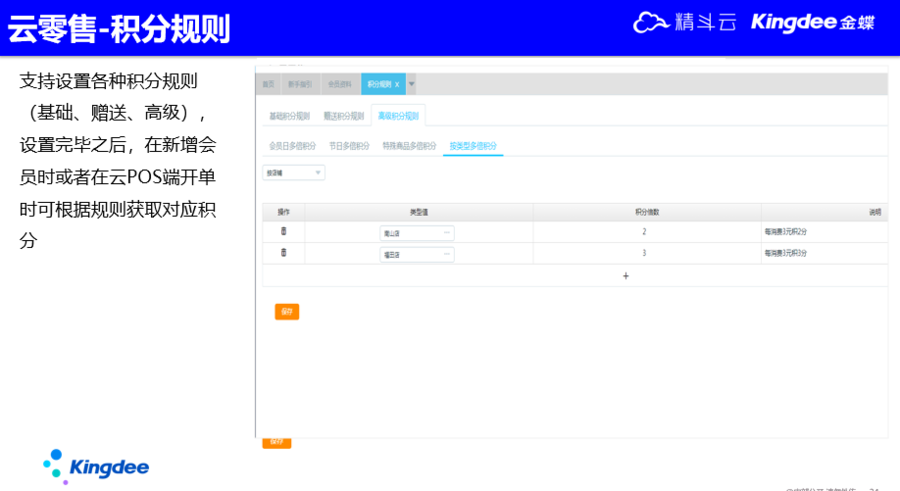
Task: Select the 基础积分规则 tab
Action: [x=289, y=116]
